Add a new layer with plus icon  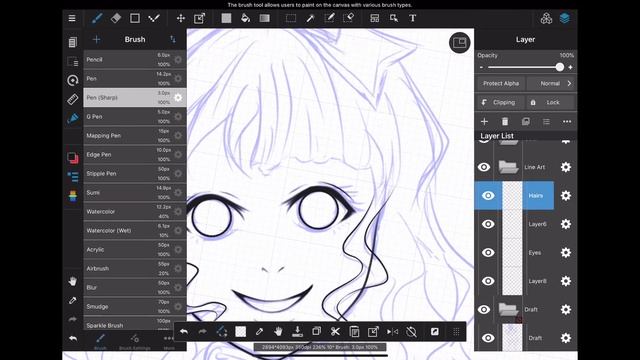coord(484,122)
